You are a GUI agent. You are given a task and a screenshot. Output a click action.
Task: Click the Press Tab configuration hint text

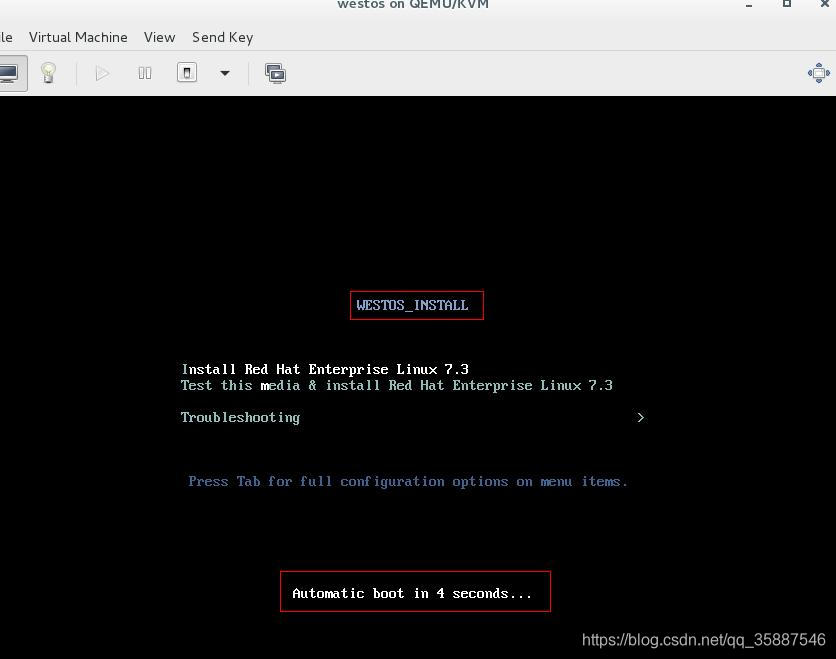point(408,481)
